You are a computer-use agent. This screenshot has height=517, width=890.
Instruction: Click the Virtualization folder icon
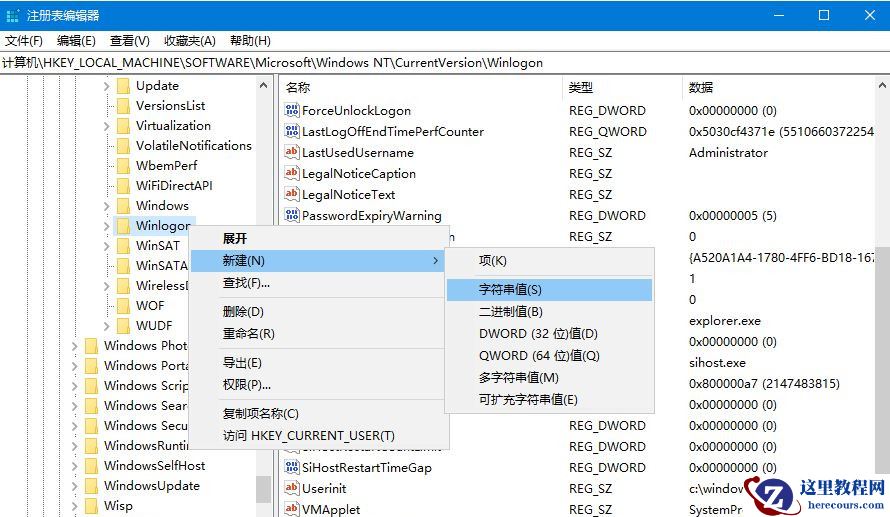123,125
